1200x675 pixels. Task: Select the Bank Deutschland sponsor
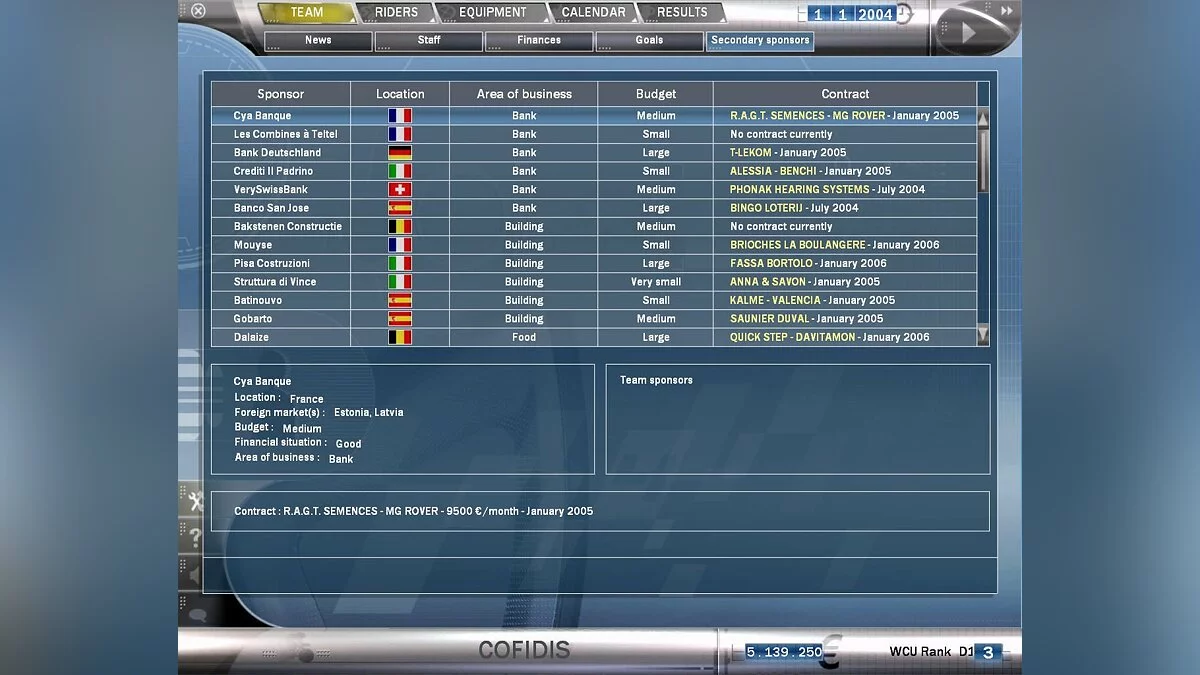[594, 153]
